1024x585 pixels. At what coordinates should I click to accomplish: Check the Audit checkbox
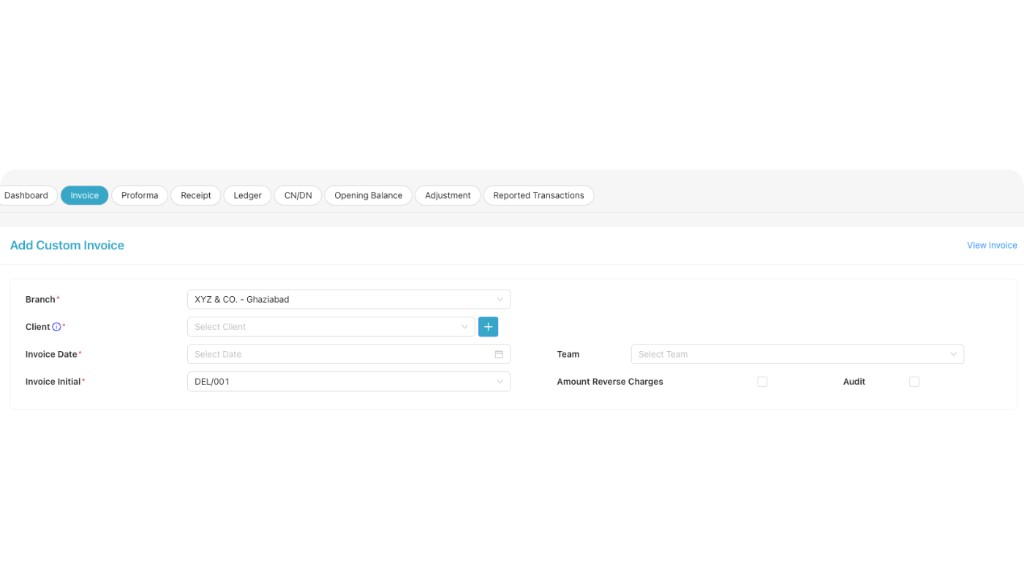click(x=913, y=381)
